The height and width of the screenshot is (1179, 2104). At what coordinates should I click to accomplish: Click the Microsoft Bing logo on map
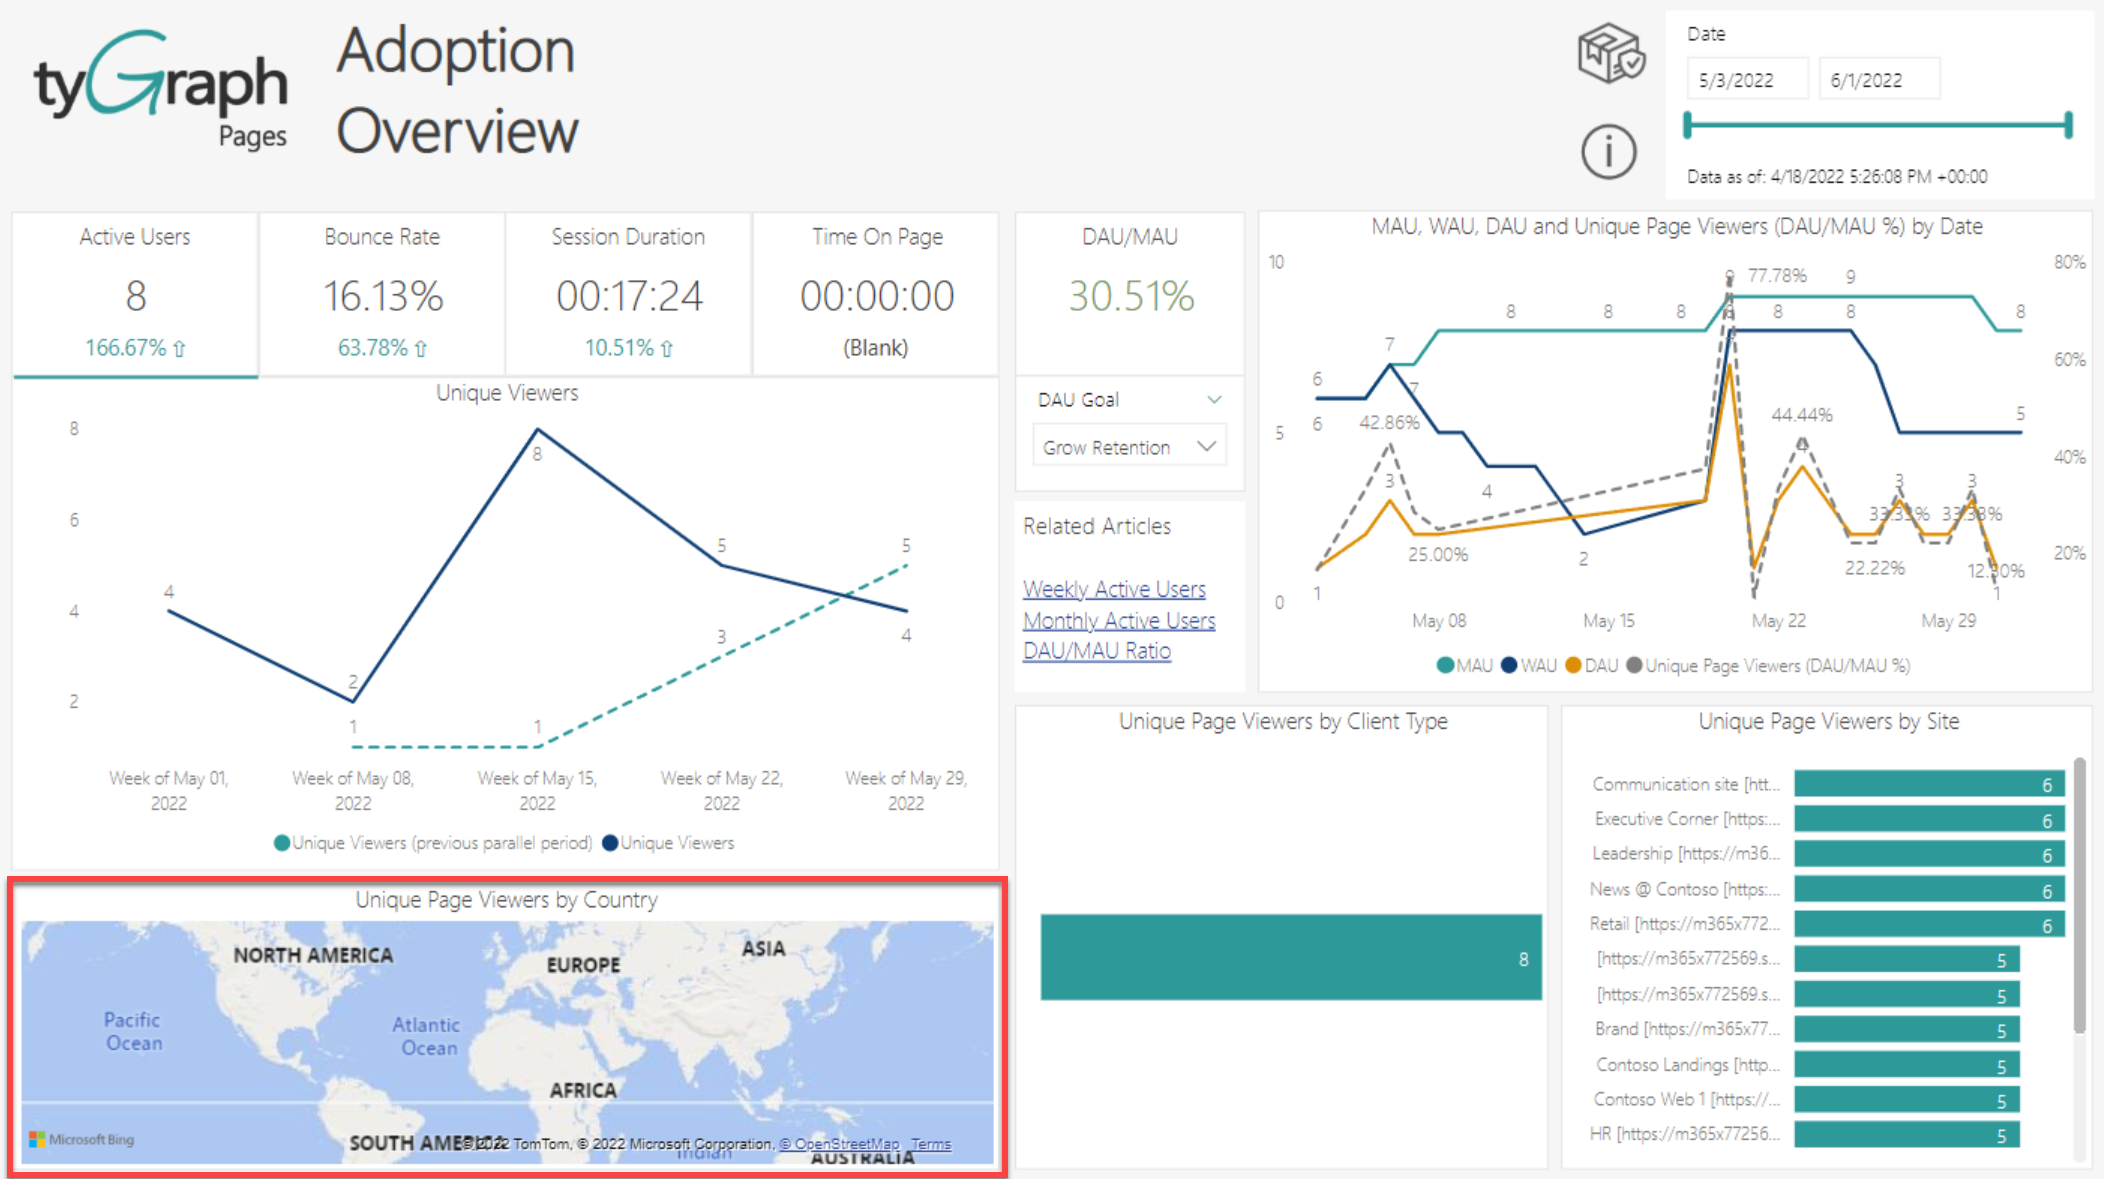point(81,1139)
